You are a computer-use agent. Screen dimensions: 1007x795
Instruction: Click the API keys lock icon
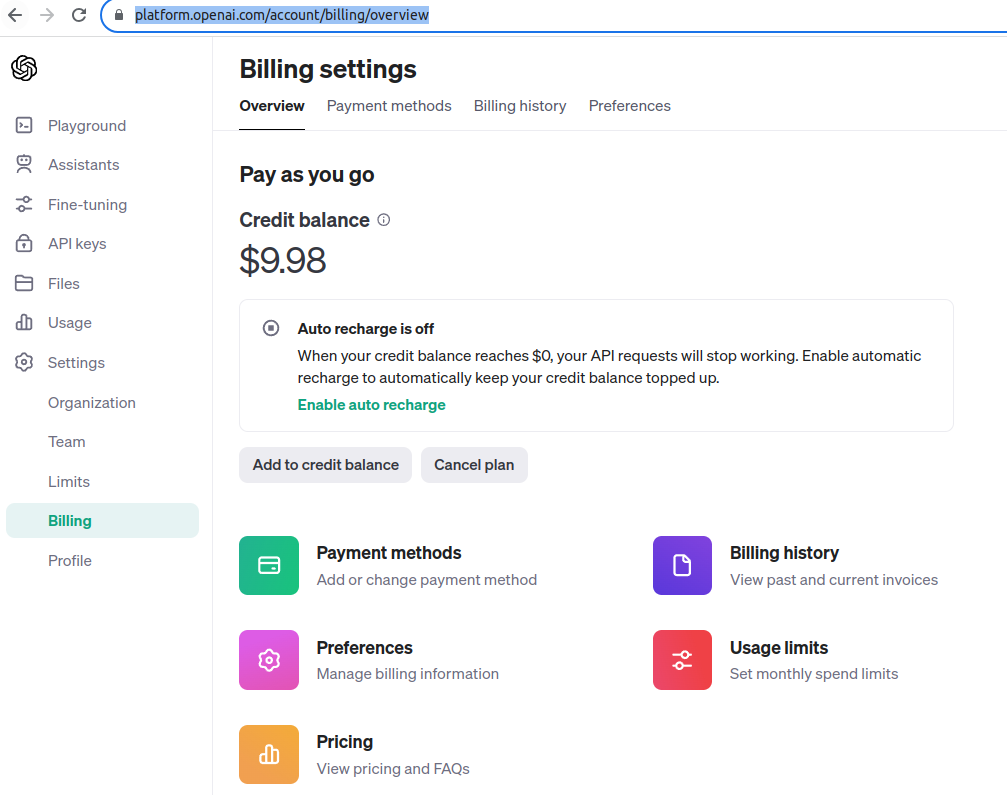click(x=24, y=243)
